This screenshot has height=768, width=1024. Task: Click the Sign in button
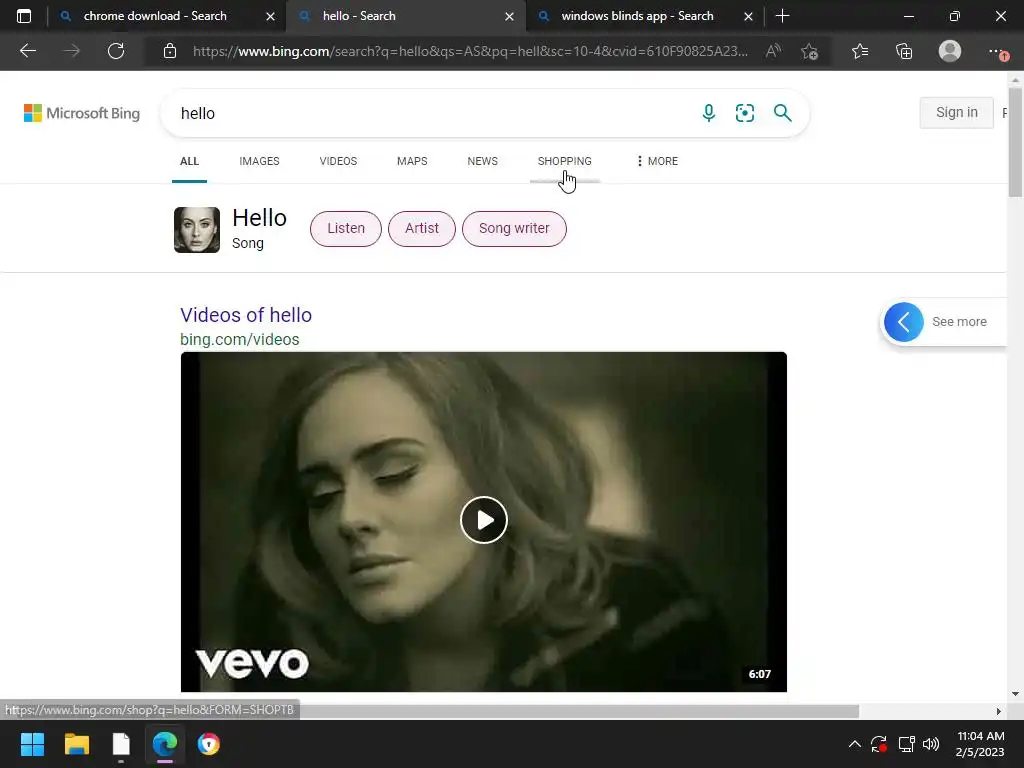(956, 113)
